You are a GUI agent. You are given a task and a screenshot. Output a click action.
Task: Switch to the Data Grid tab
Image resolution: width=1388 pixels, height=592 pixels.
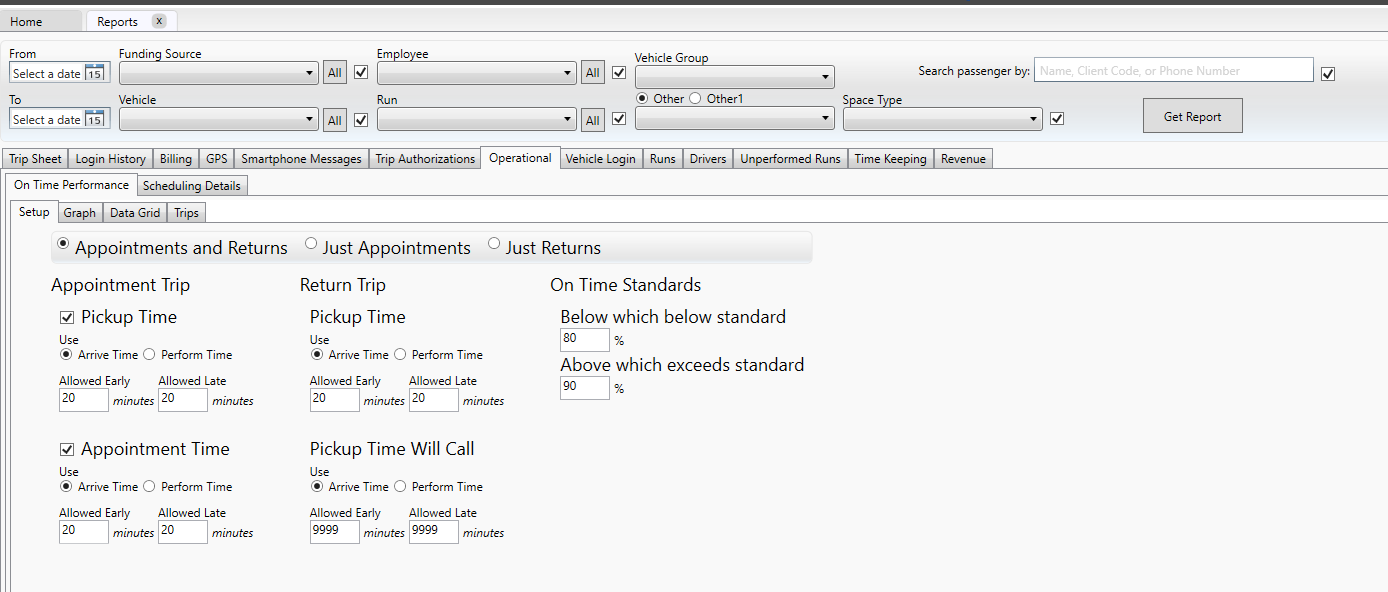tap(134, 212)
